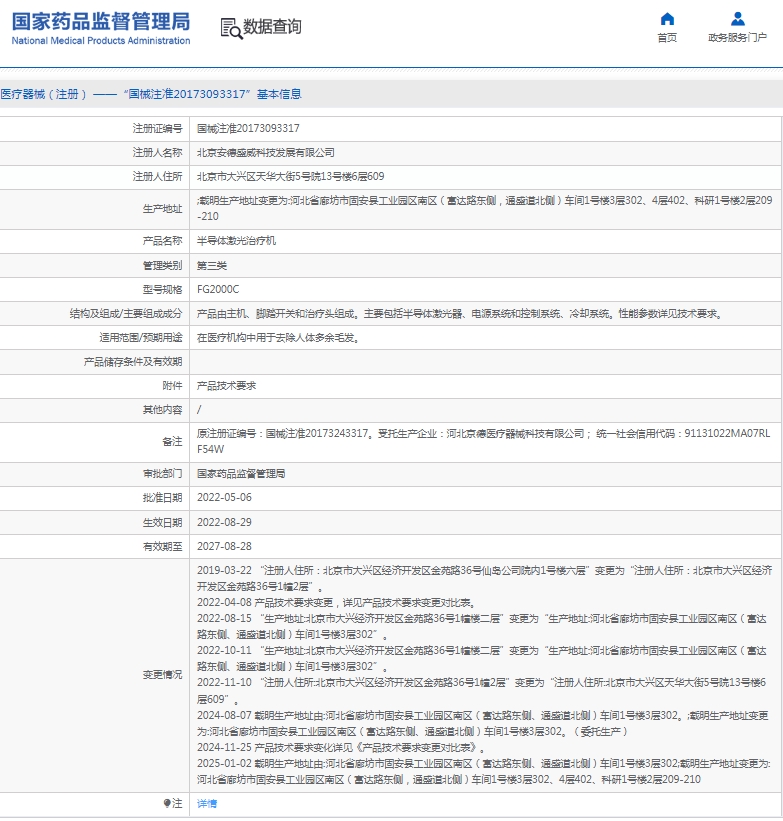Image resolution: width=783 pixels, height=821 pixels.
Task: Click the 批准日期 row label
Action: [162, 498]
